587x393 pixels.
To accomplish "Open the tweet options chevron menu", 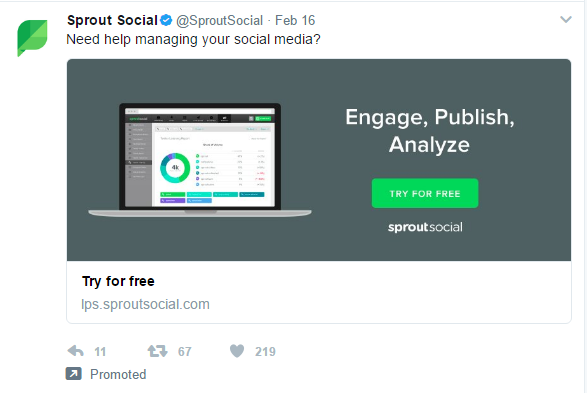I will (566, 19).
